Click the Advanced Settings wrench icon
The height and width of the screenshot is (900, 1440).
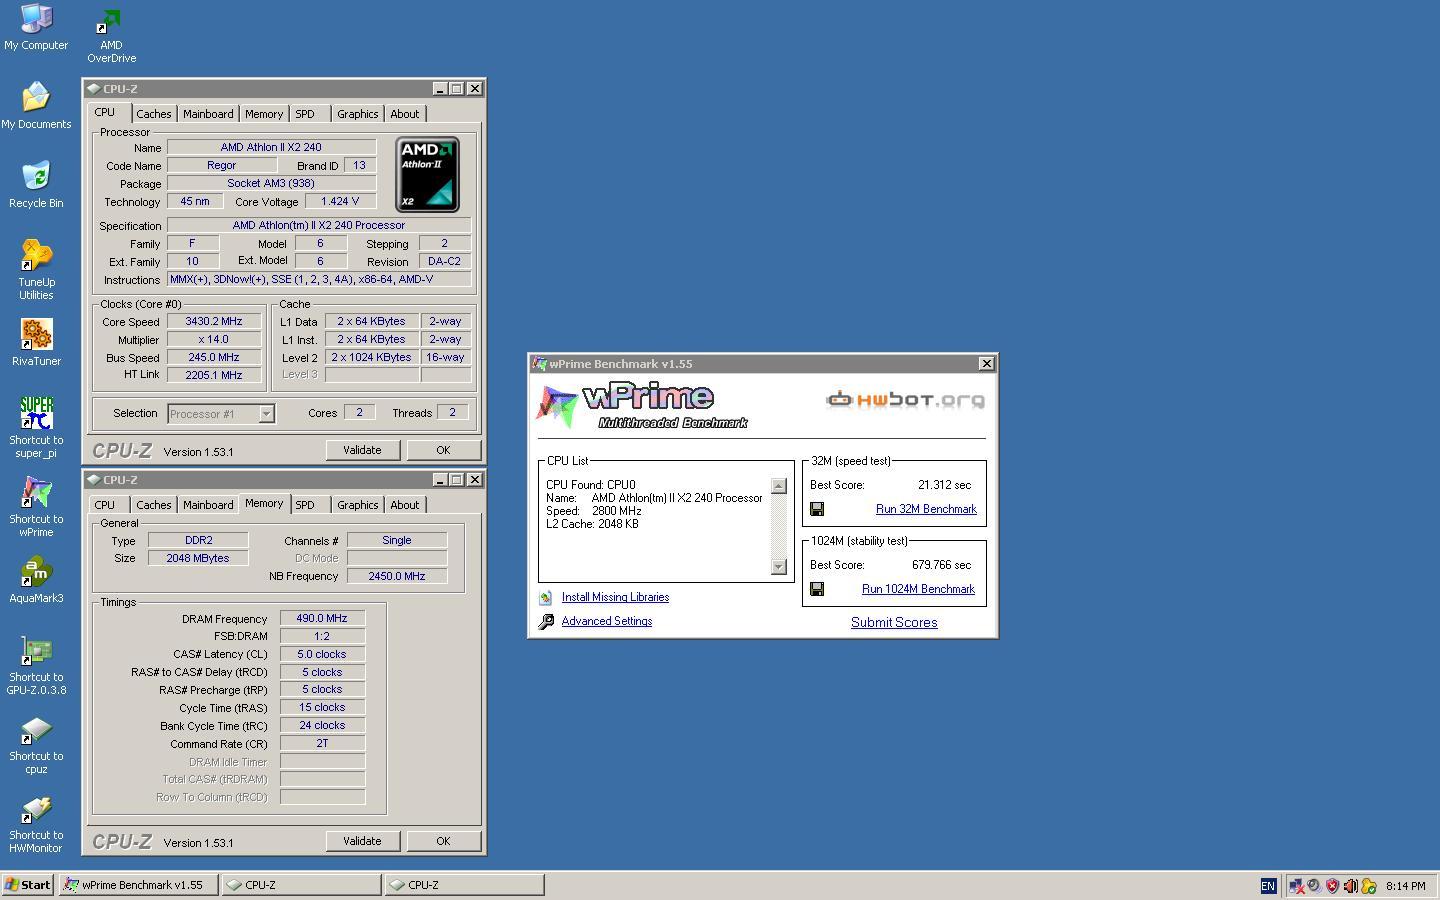(x=546, y=622)
